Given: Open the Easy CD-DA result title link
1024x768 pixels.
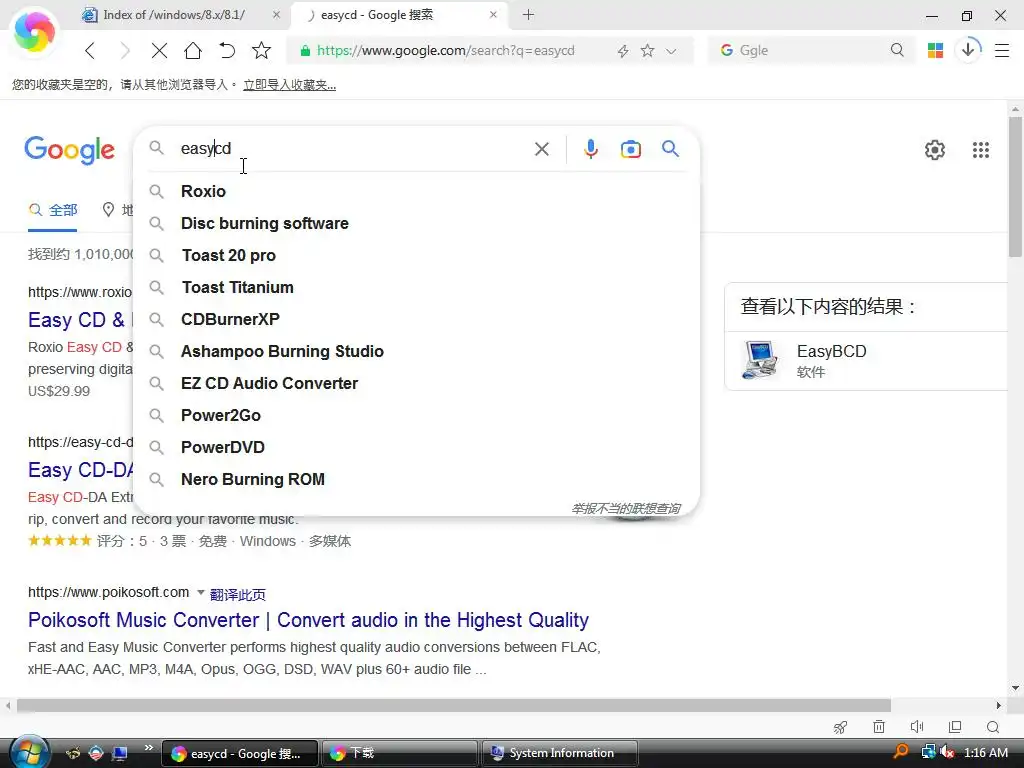Looking at the screenshot, I should (x=80, y=470).
